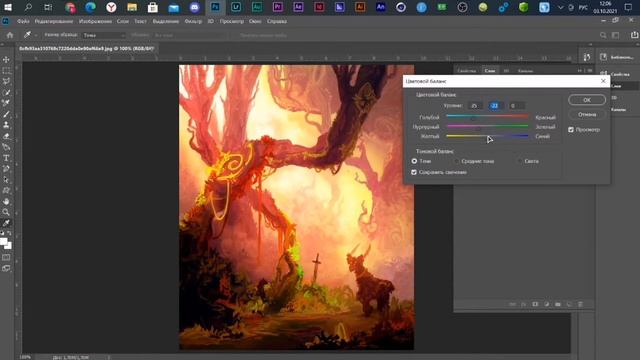This screenshot has height=360, width=640.
Task: Open the Файл menu
Action: 23,21
